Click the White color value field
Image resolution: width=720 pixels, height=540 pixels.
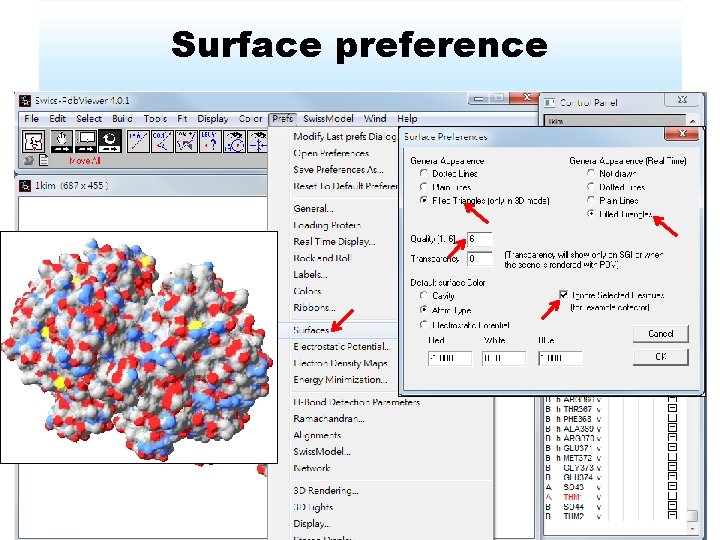(504, 358)
